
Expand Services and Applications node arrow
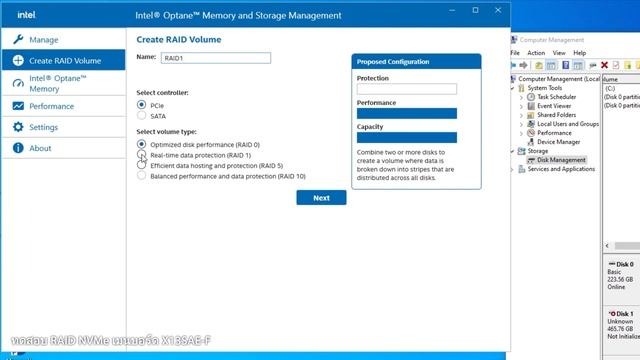pyautogui.click(x=513, y=169)
